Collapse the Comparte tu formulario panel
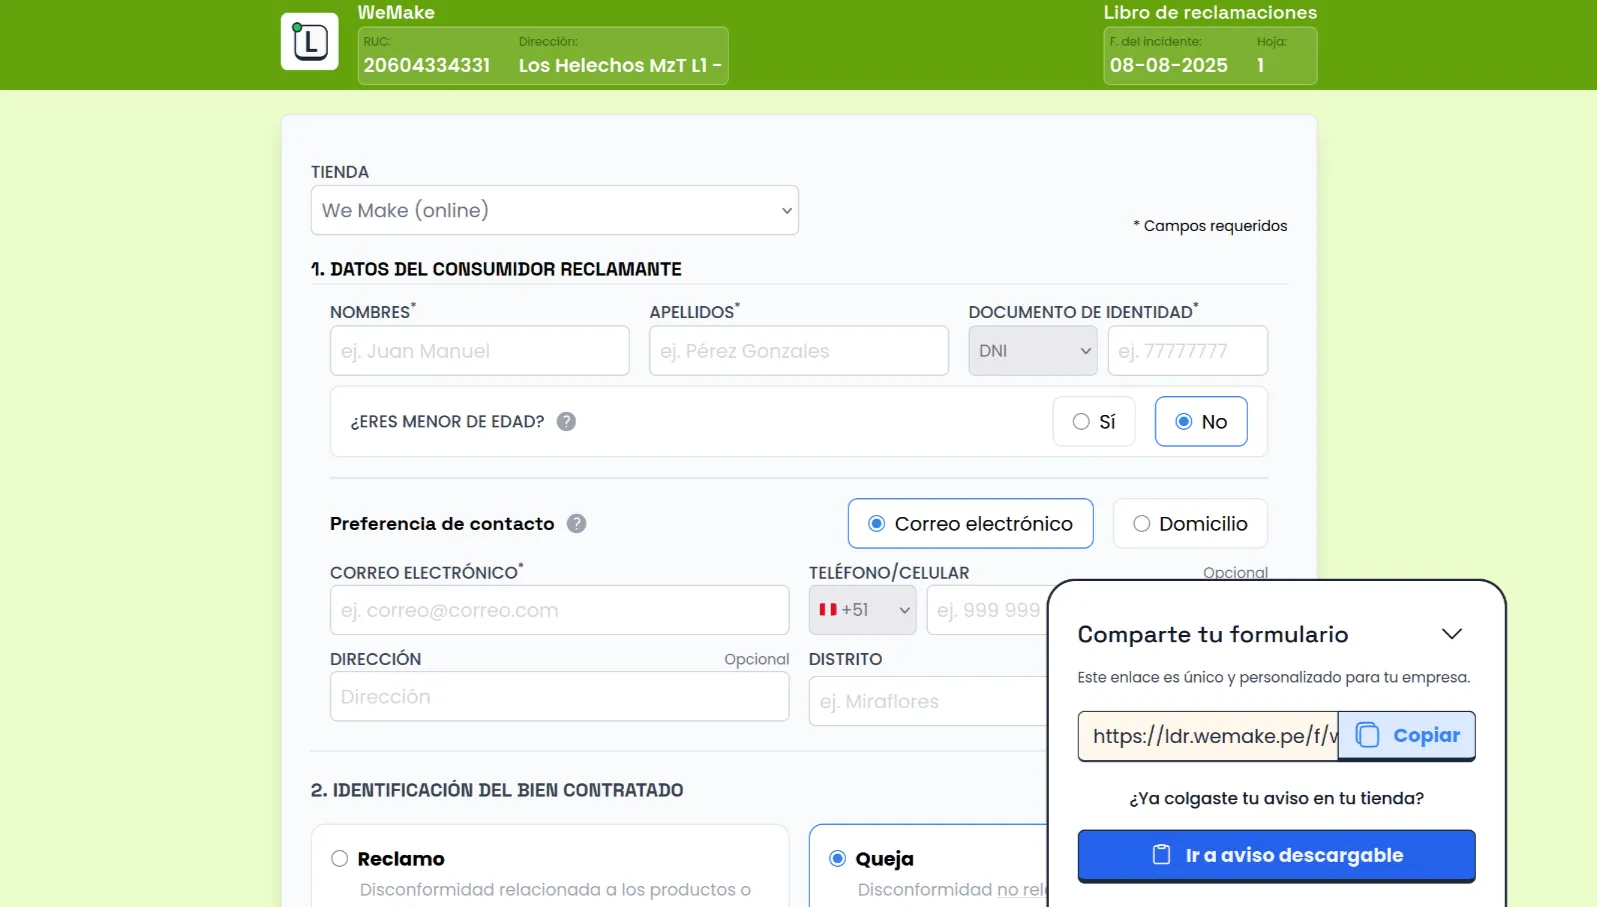1597x907 pixels. tap(1451, 634)
